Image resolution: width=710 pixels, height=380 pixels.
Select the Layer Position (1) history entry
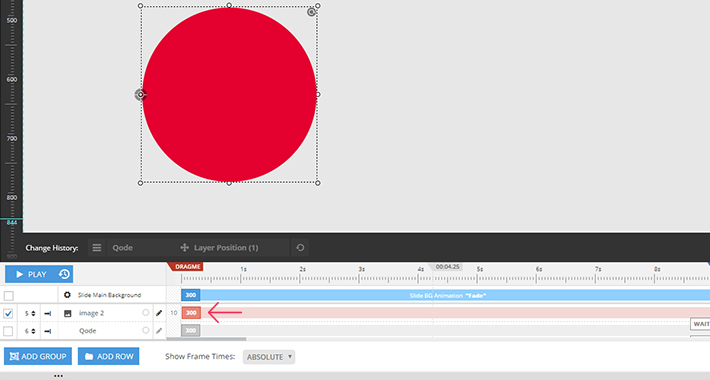(x=226, y=248)
